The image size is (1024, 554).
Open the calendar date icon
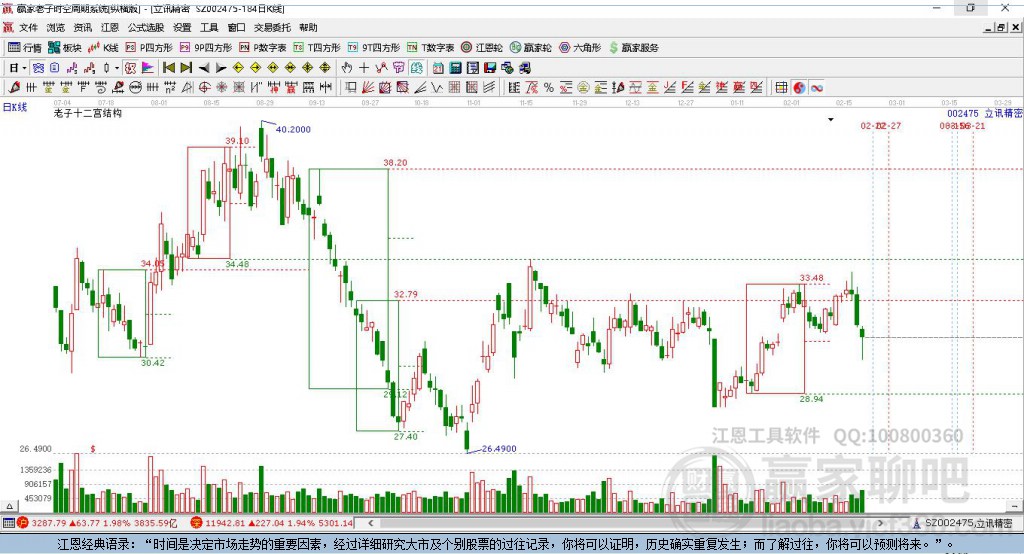(x=438, y=68)
